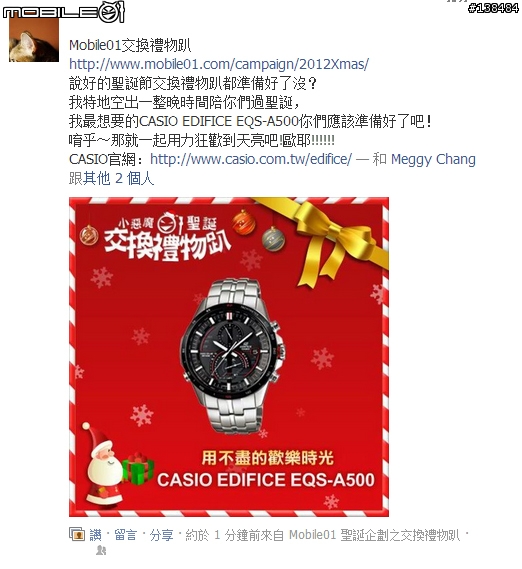
Task: Open the casio.com.tw edifice link
Action: coord(251,159)
